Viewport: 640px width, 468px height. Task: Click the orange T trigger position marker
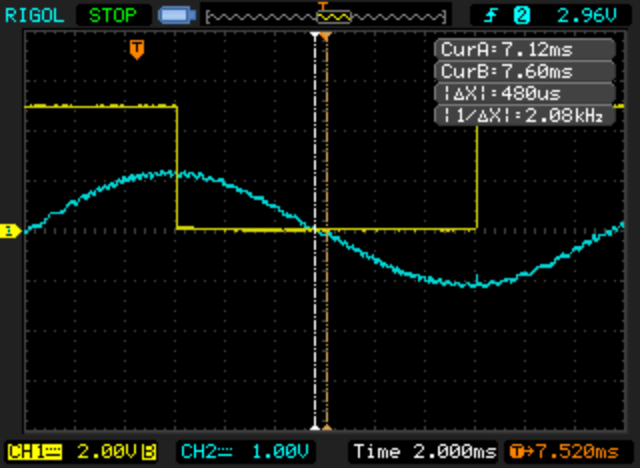pos(137,49)
